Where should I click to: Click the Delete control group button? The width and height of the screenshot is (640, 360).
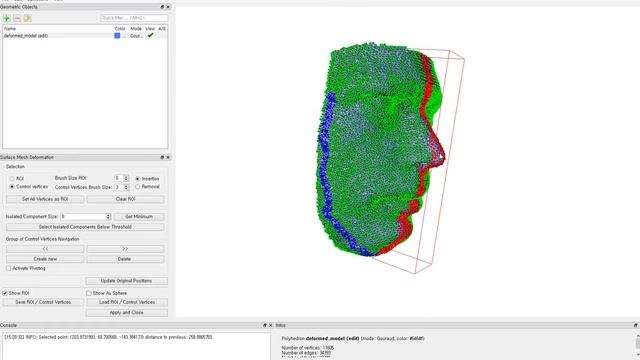125,259
